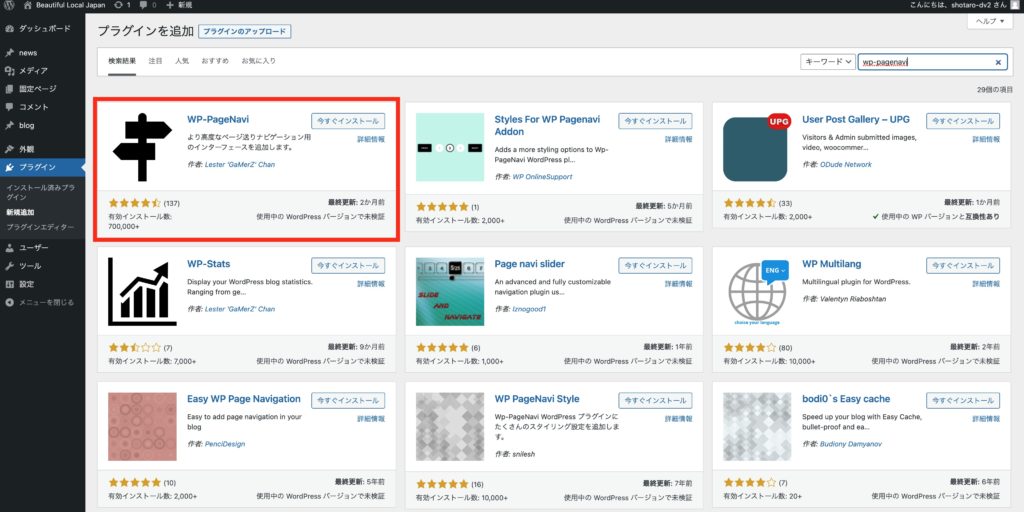Select the 検索結果 tab
Screen dimensions: 1024x512
(x=122, y=61)
